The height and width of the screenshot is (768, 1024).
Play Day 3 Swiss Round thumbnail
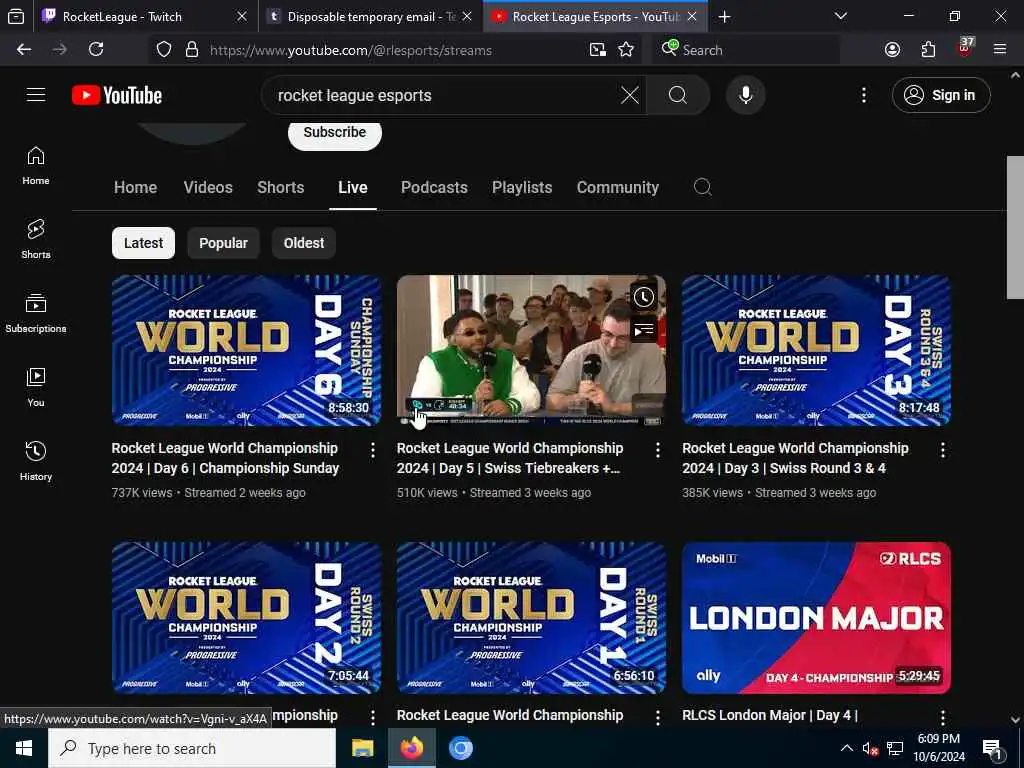[x=816, y=350]
